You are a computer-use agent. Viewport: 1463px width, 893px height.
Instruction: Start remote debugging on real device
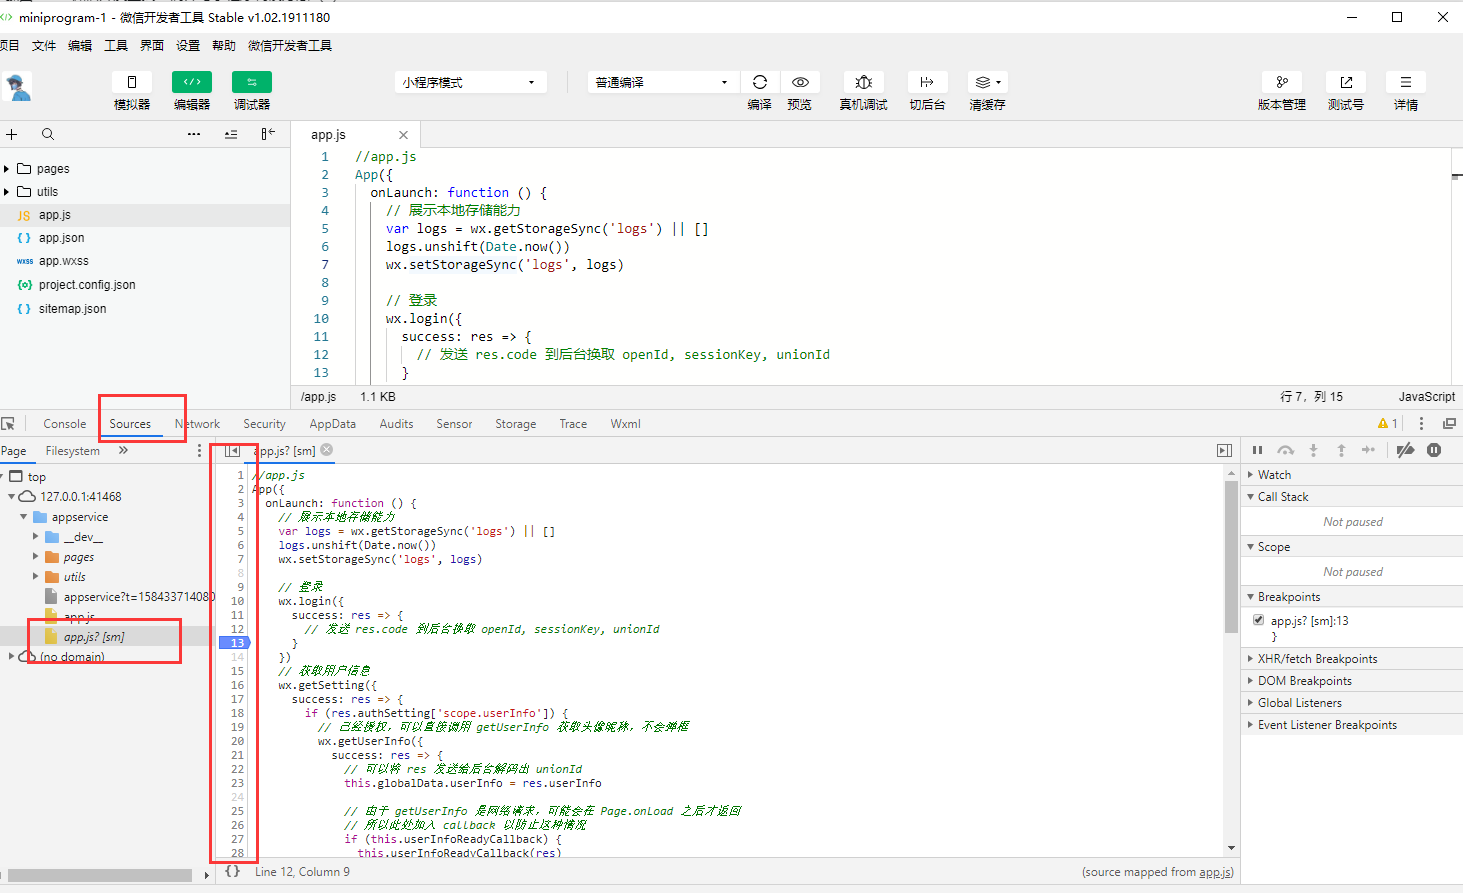coord(863,82)
